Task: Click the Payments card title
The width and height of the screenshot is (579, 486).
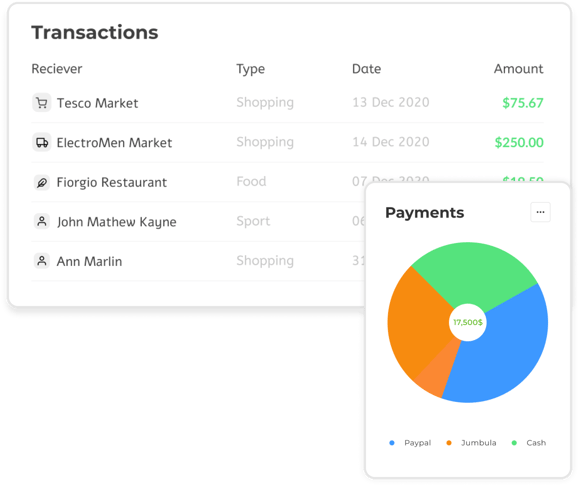Action: point(424,213)
